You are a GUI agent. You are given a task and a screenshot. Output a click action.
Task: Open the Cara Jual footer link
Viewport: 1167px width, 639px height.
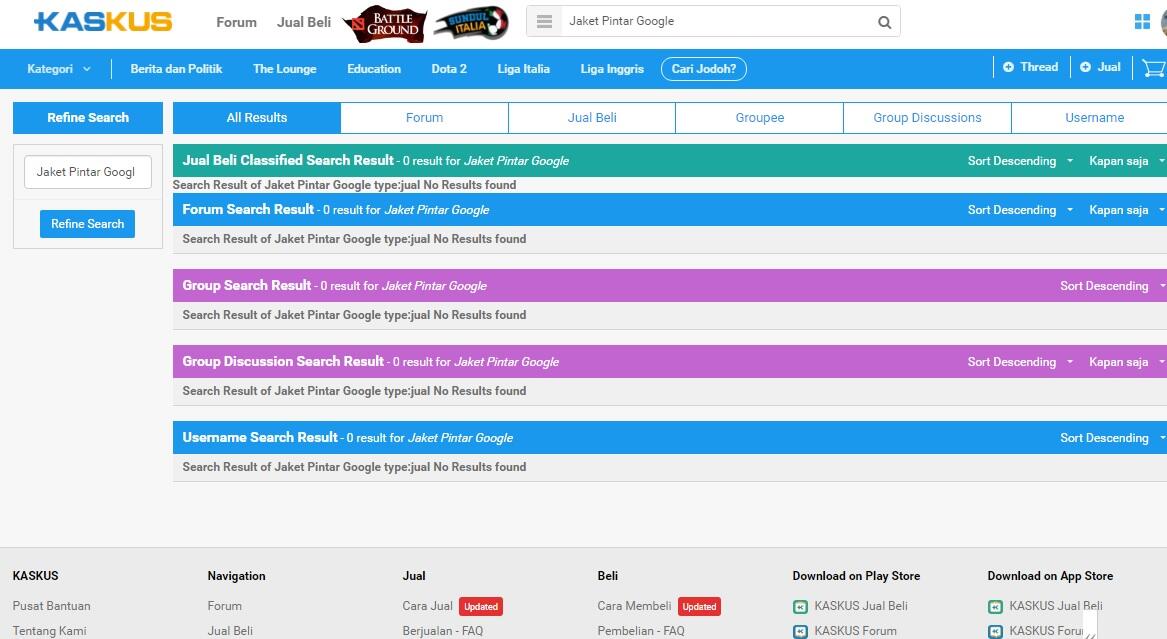[427, 606]
